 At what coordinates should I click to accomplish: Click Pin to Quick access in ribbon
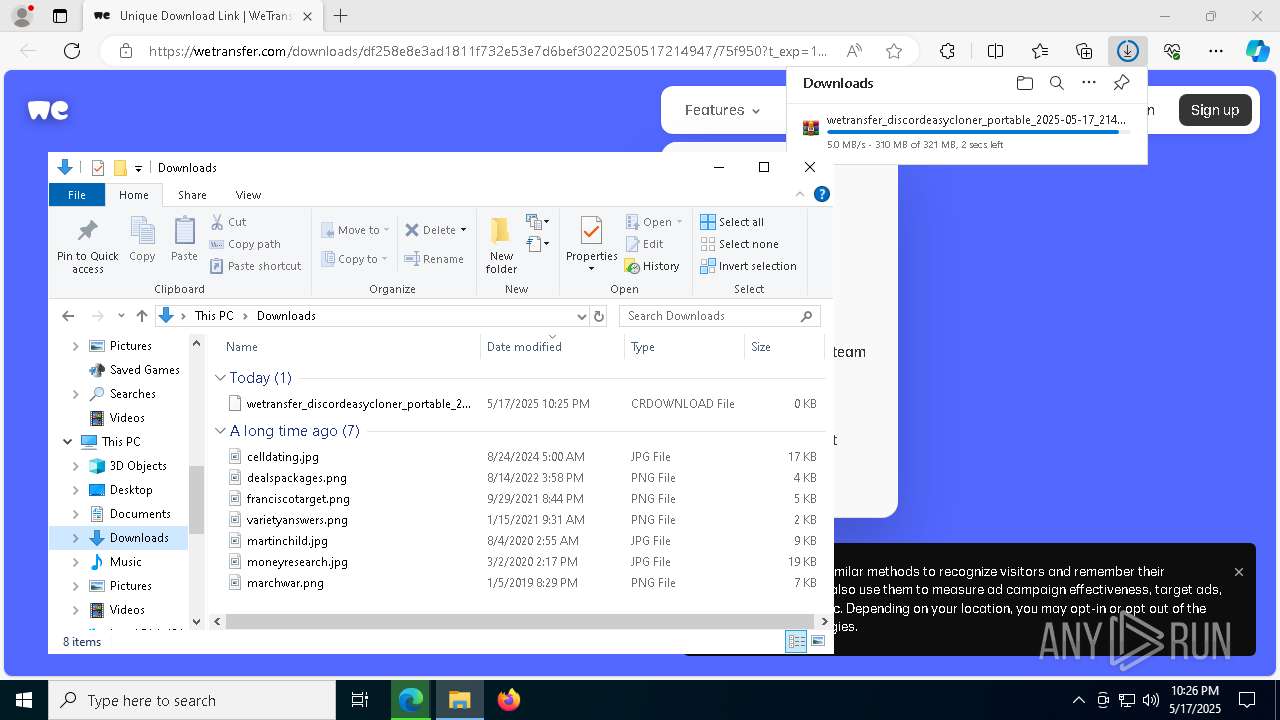(88, 246)
